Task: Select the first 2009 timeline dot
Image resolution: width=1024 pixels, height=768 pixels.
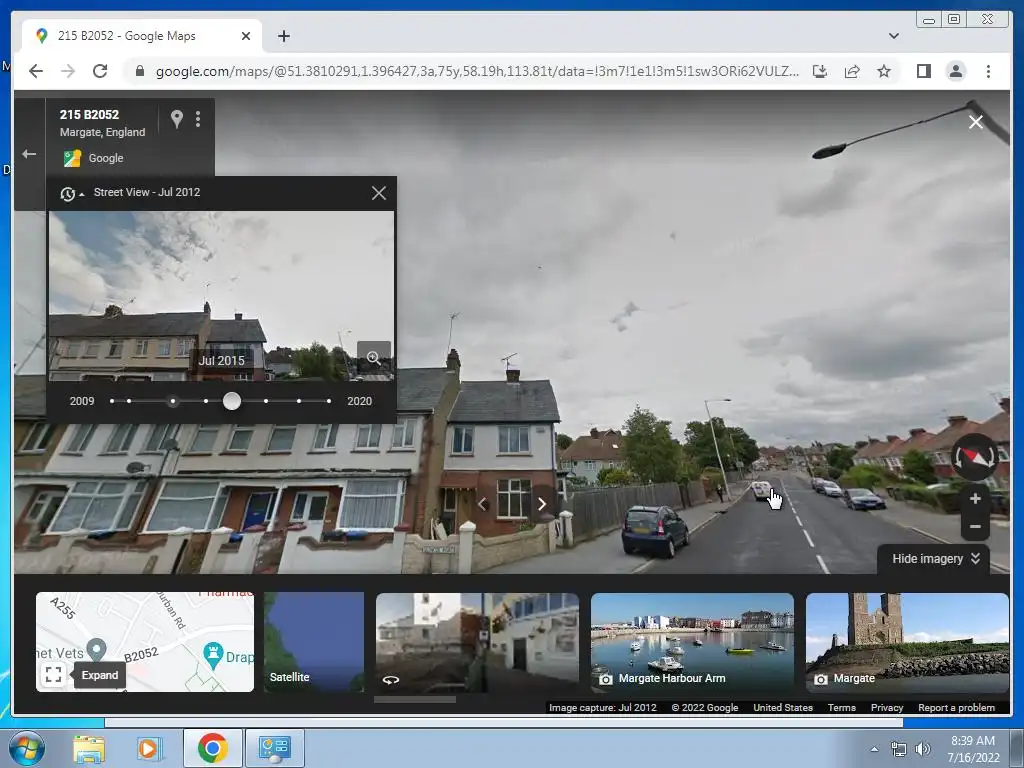Action: (x=112, y=401)
